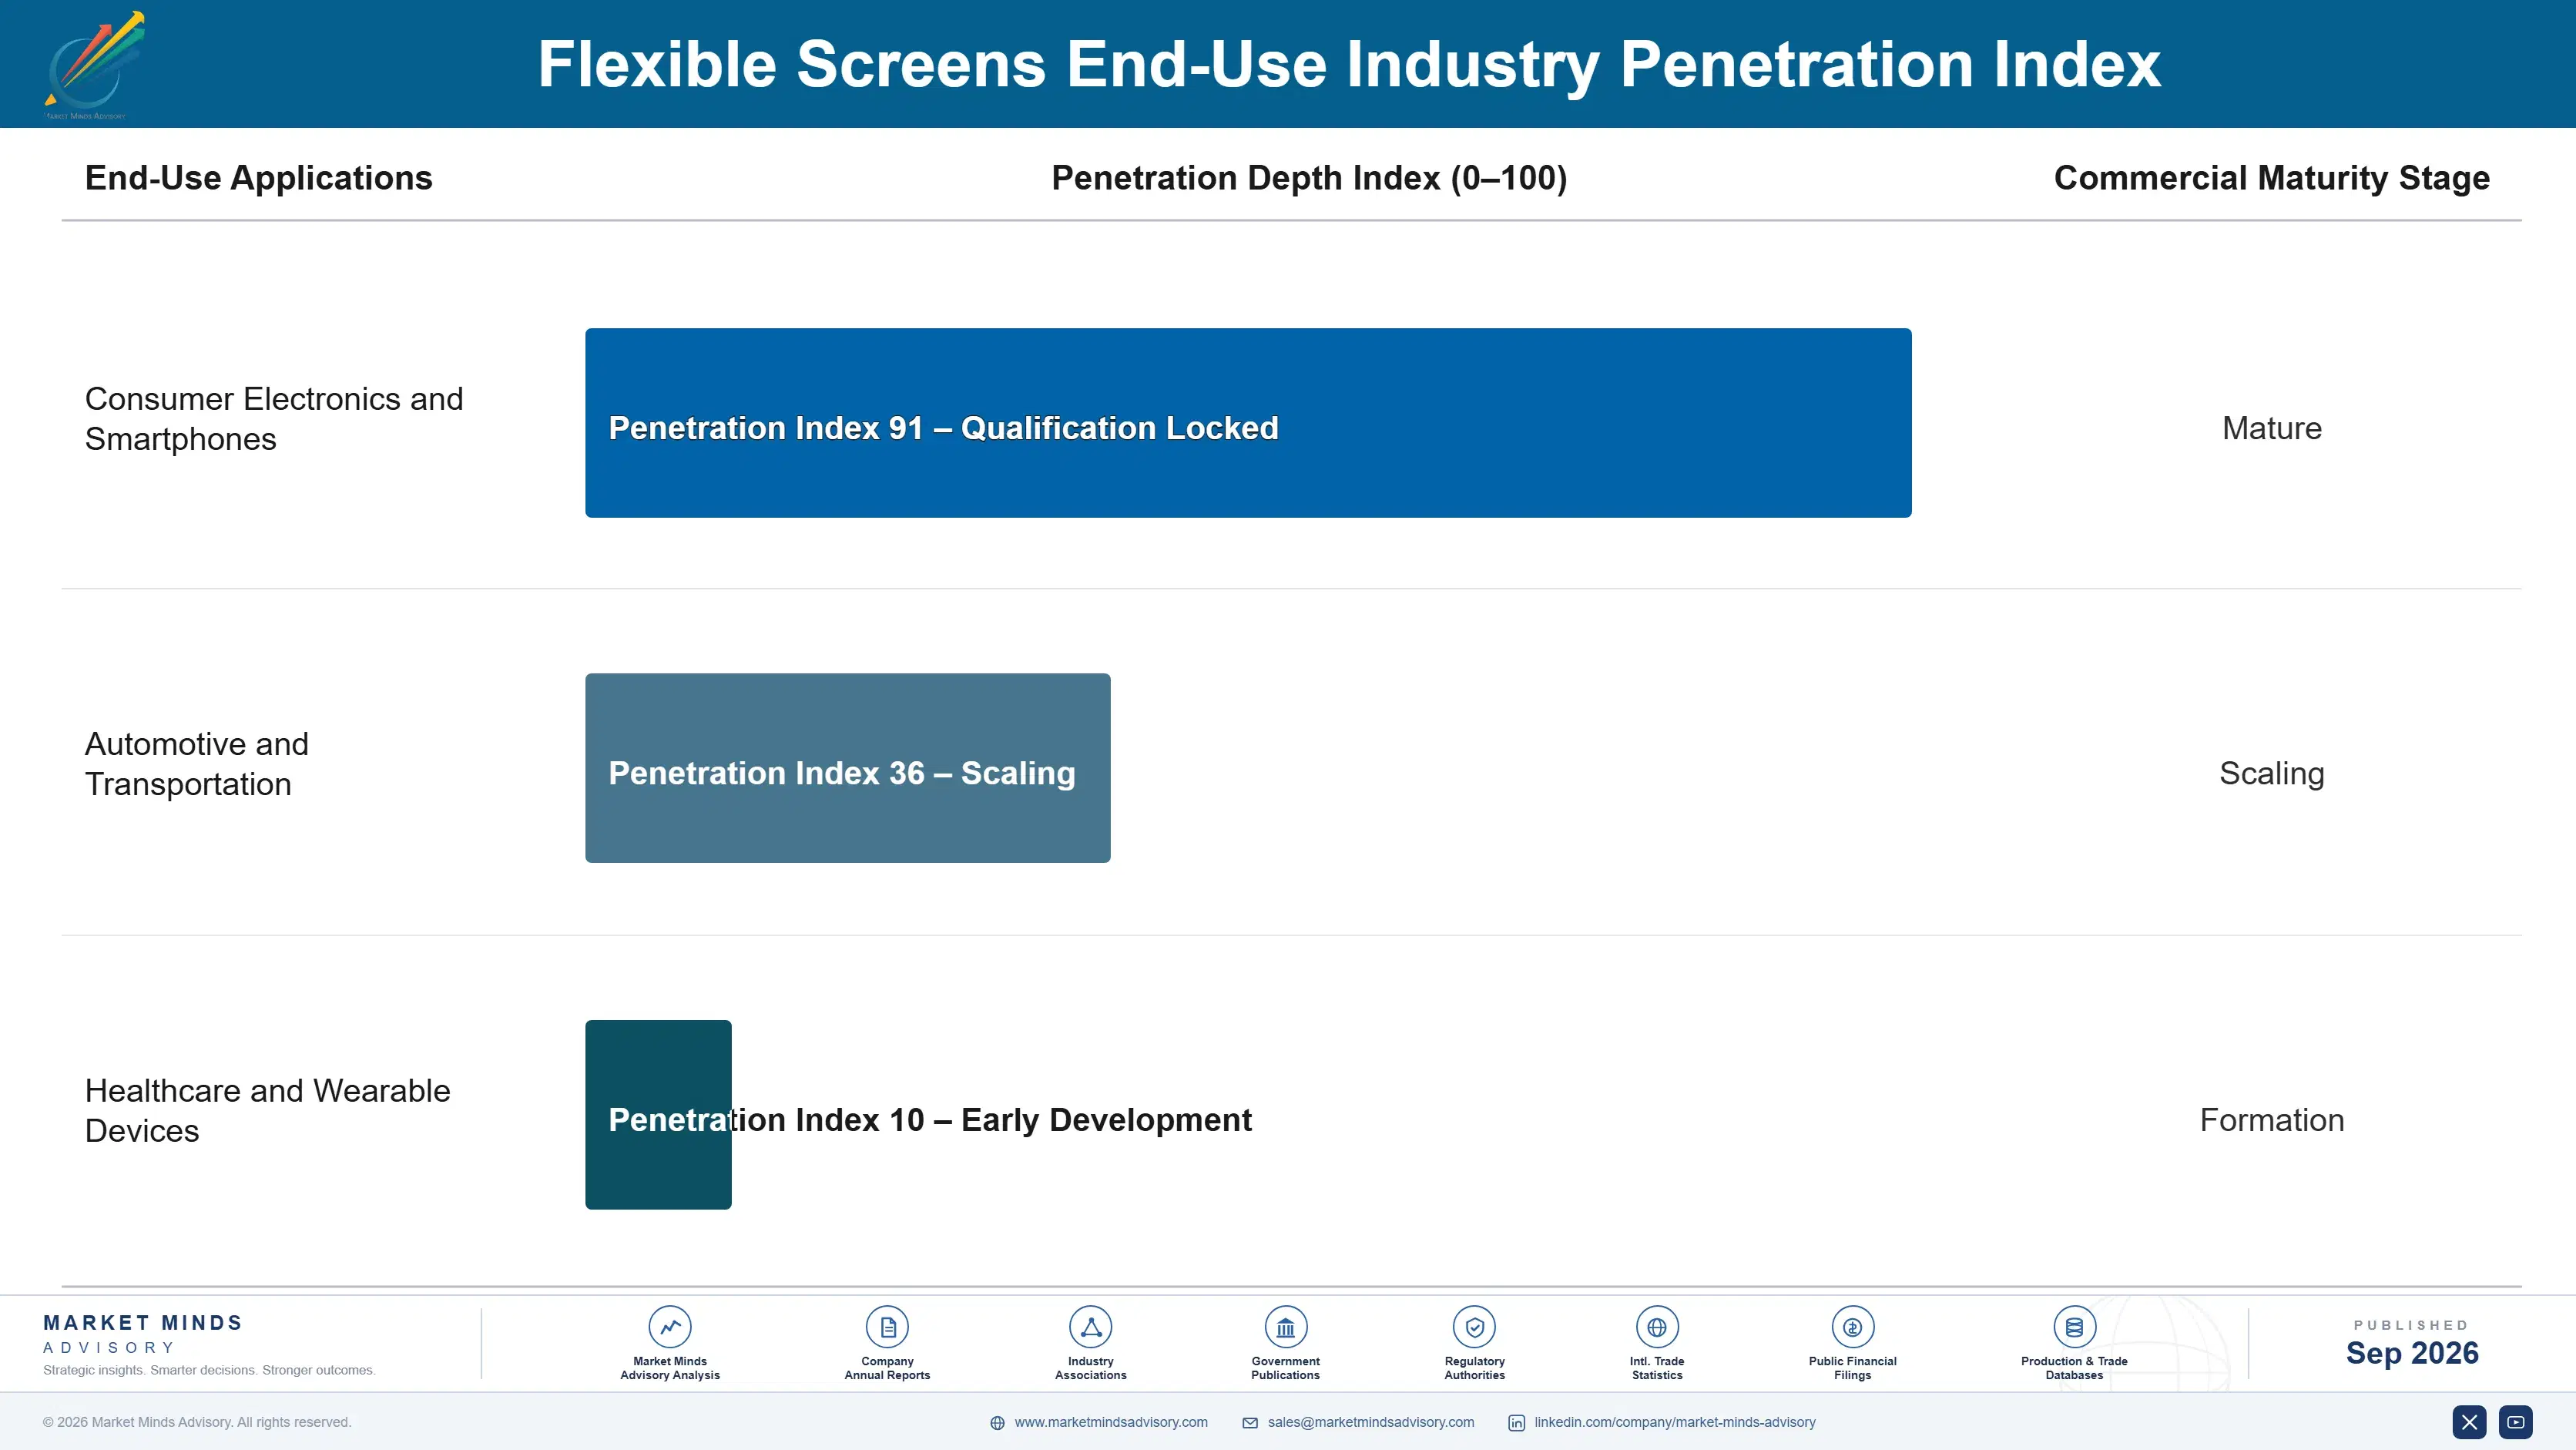Select the Penetration Index 36 Scaling bar
Screen dimensions: 2576x1450
coord(848,768)
